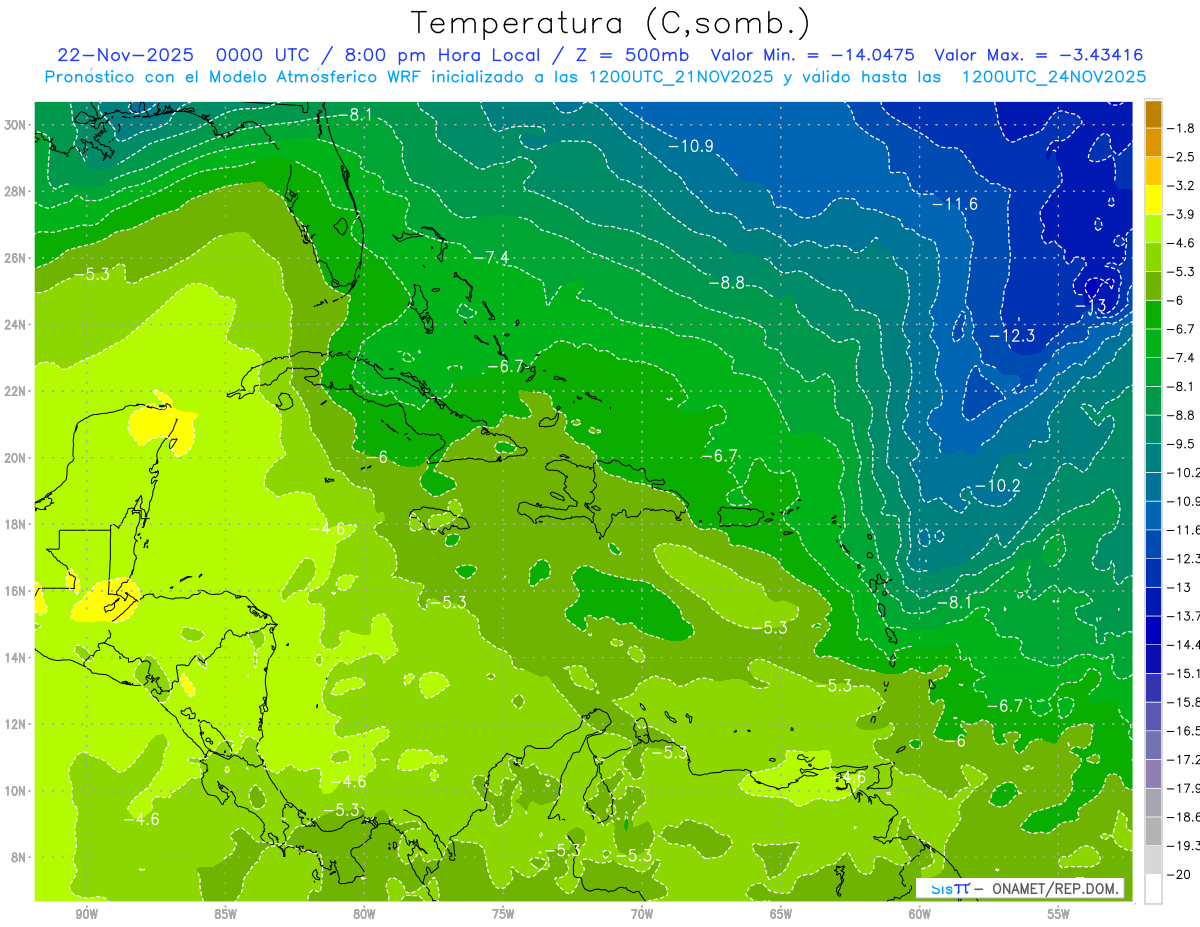The width and height of the screenshot is (1200, 927).
Task: Click the -15.8 value on color scale
Action: coord(1182,701)
